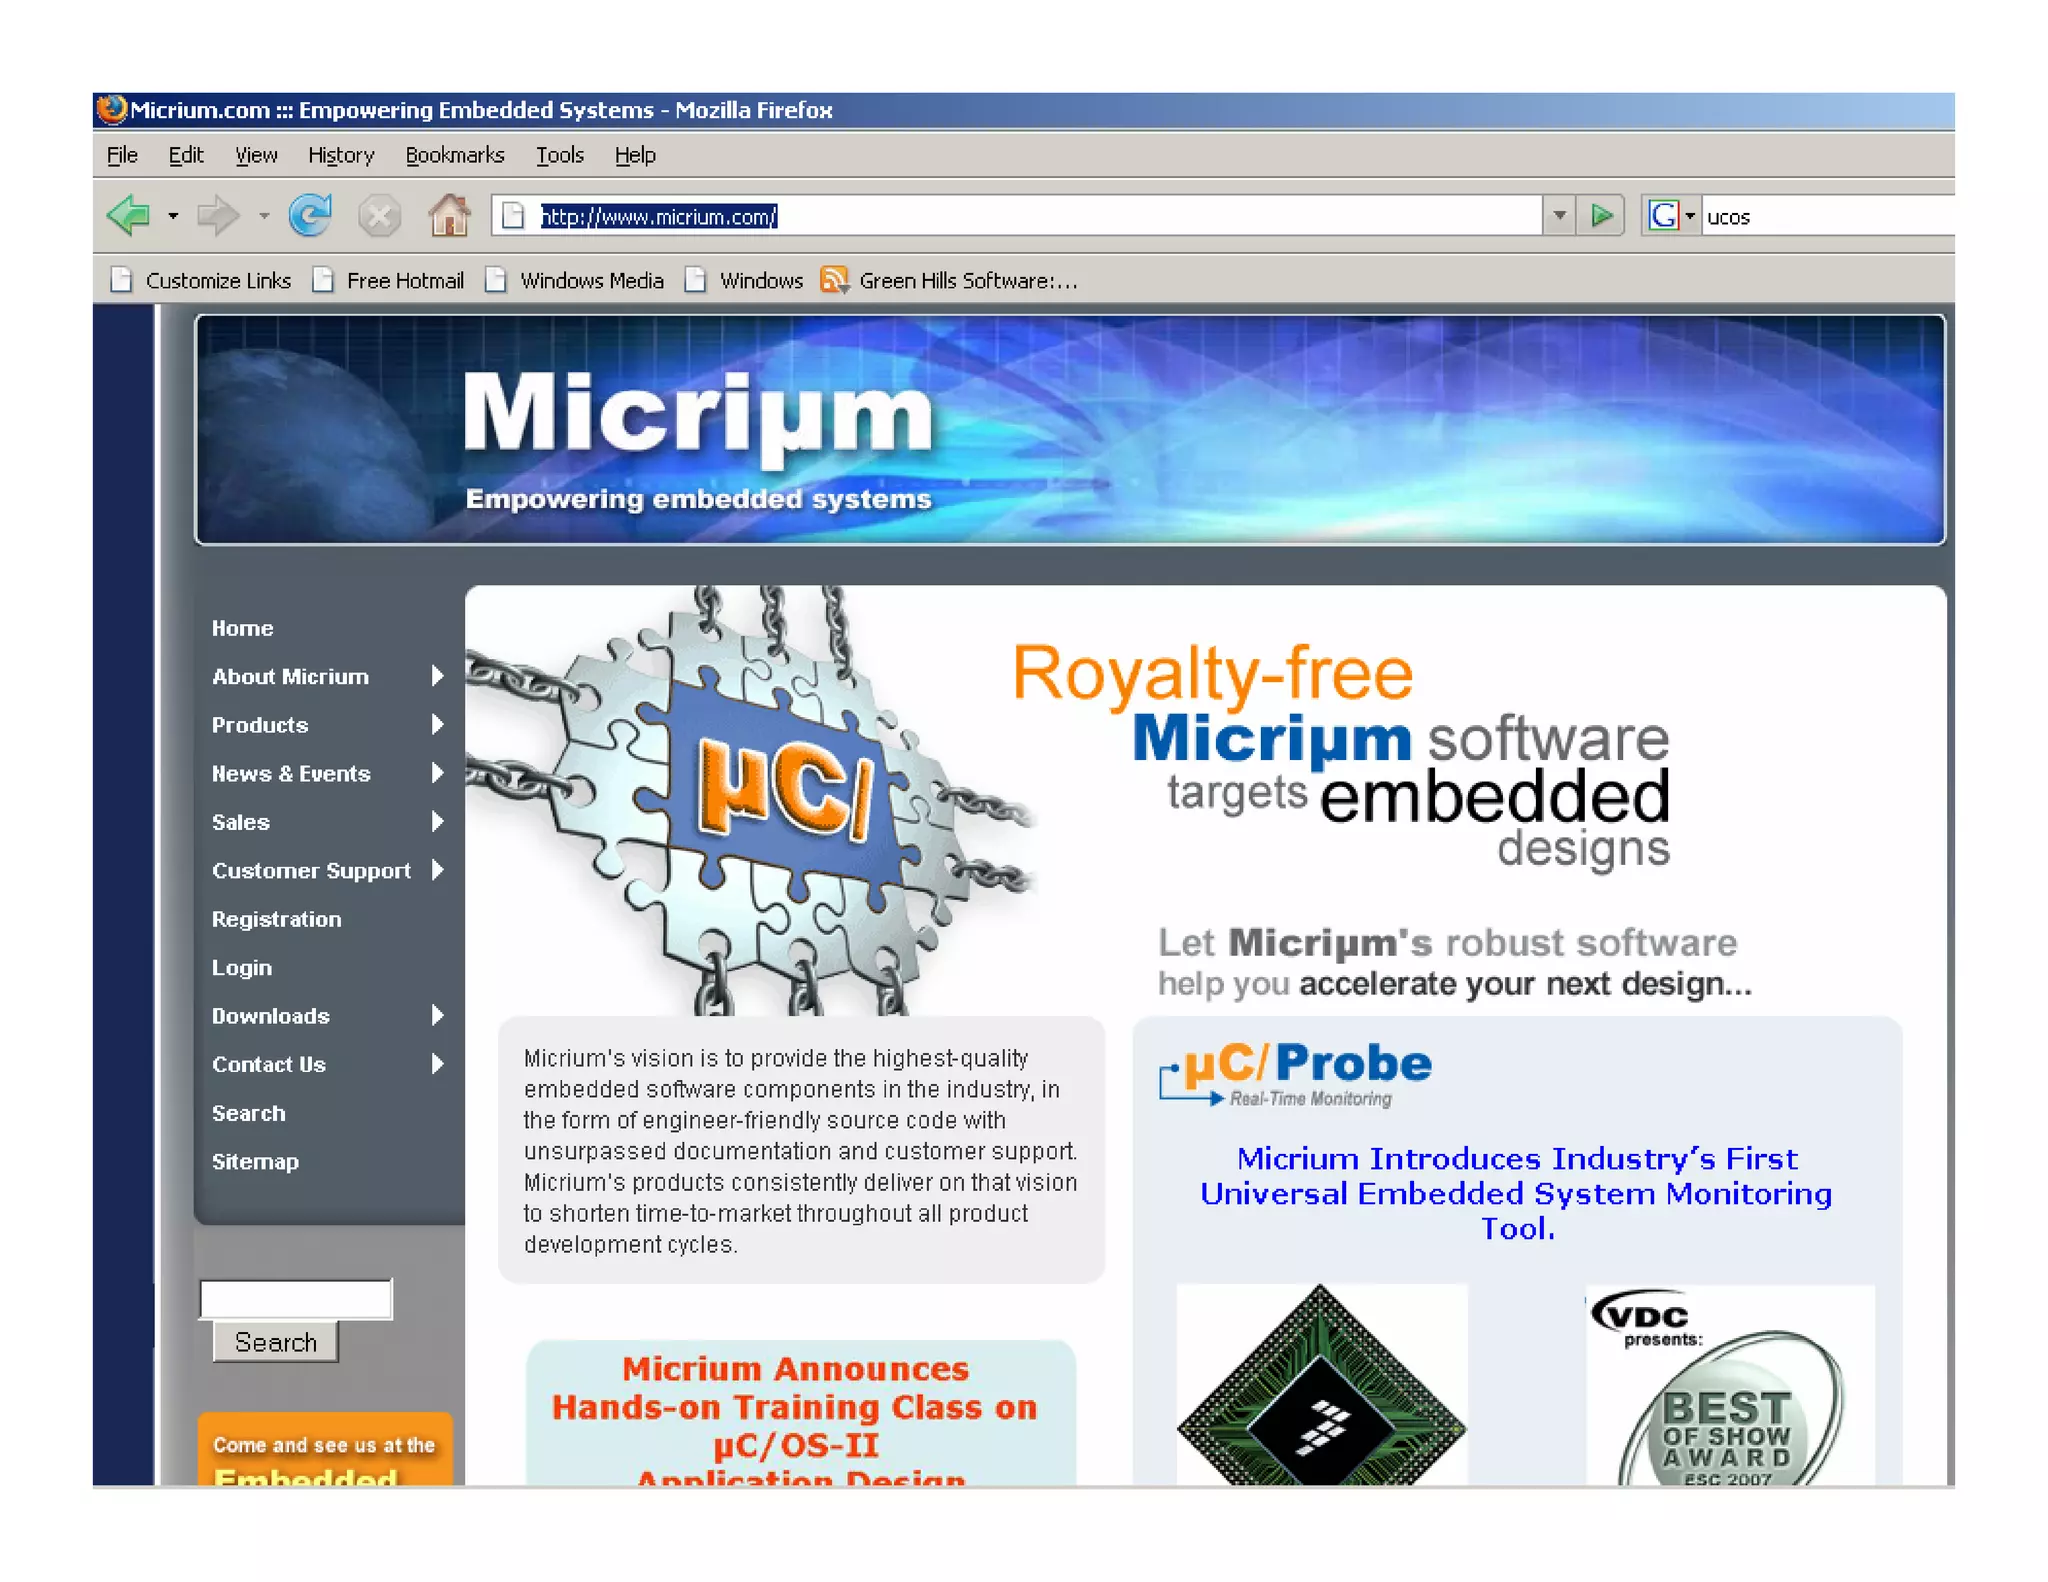Expand the Sales submenu arrow
Image resolution: width=2048 pixels, height=1582 pixels.
(437, 821)
